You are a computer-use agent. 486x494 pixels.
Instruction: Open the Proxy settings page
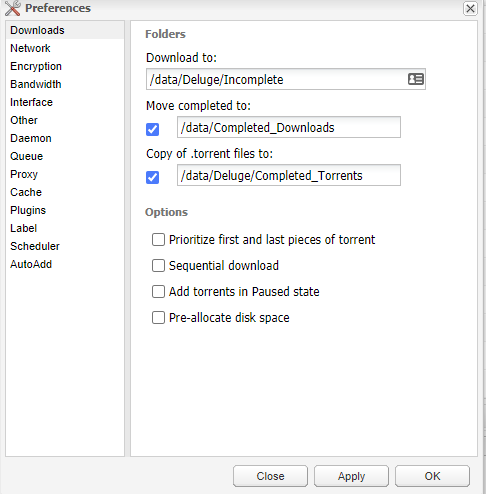[x=65, y=174]
